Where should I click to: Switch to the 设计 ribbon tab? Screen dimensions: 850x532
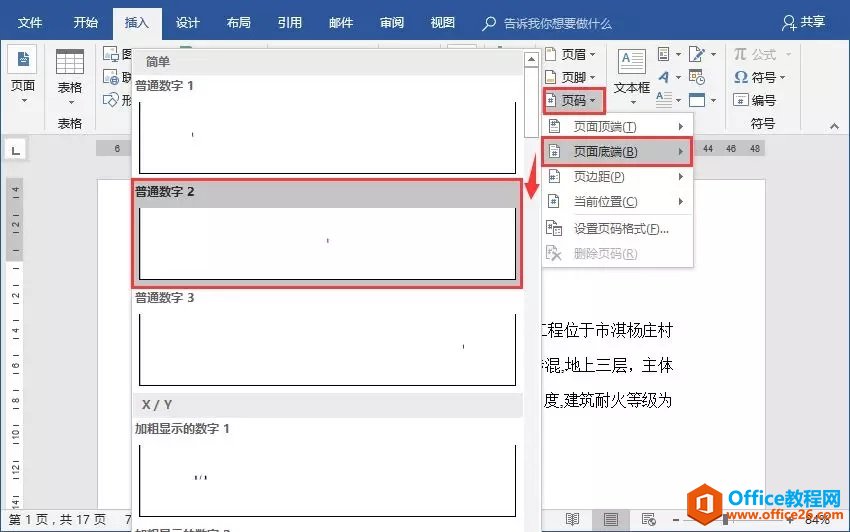(x=188, y=23)
